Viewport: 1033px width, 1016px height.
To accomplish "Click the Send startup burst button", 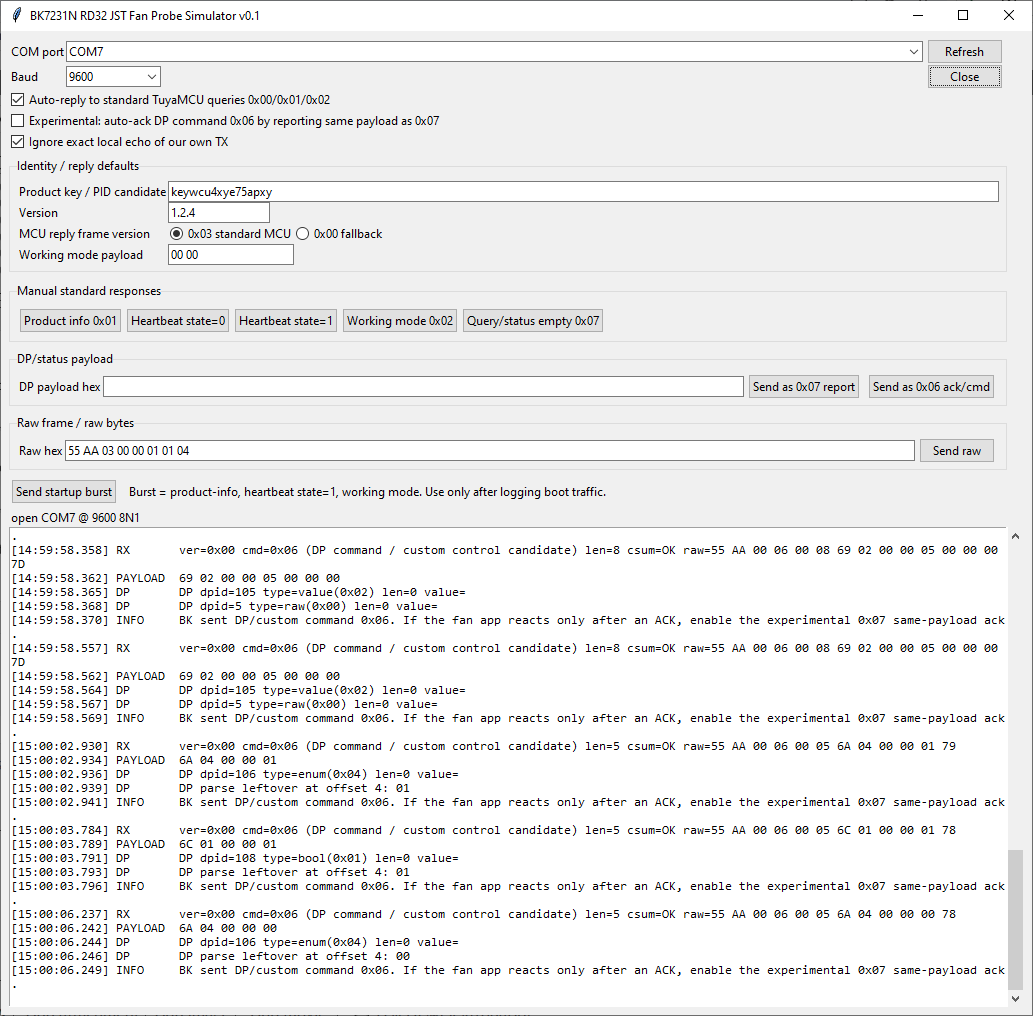I will (x=64, y=492).
